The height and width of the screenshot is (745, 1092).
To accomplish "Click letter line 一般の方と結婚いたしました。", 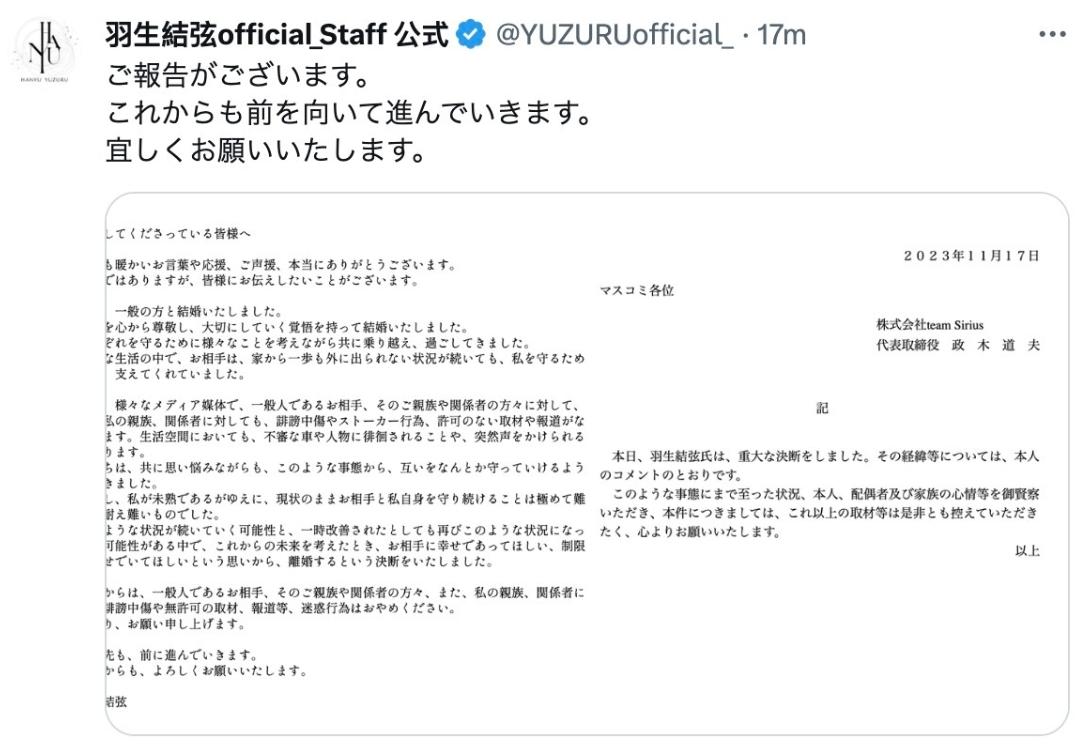I will pyautogui.click(x=198, y=311).
